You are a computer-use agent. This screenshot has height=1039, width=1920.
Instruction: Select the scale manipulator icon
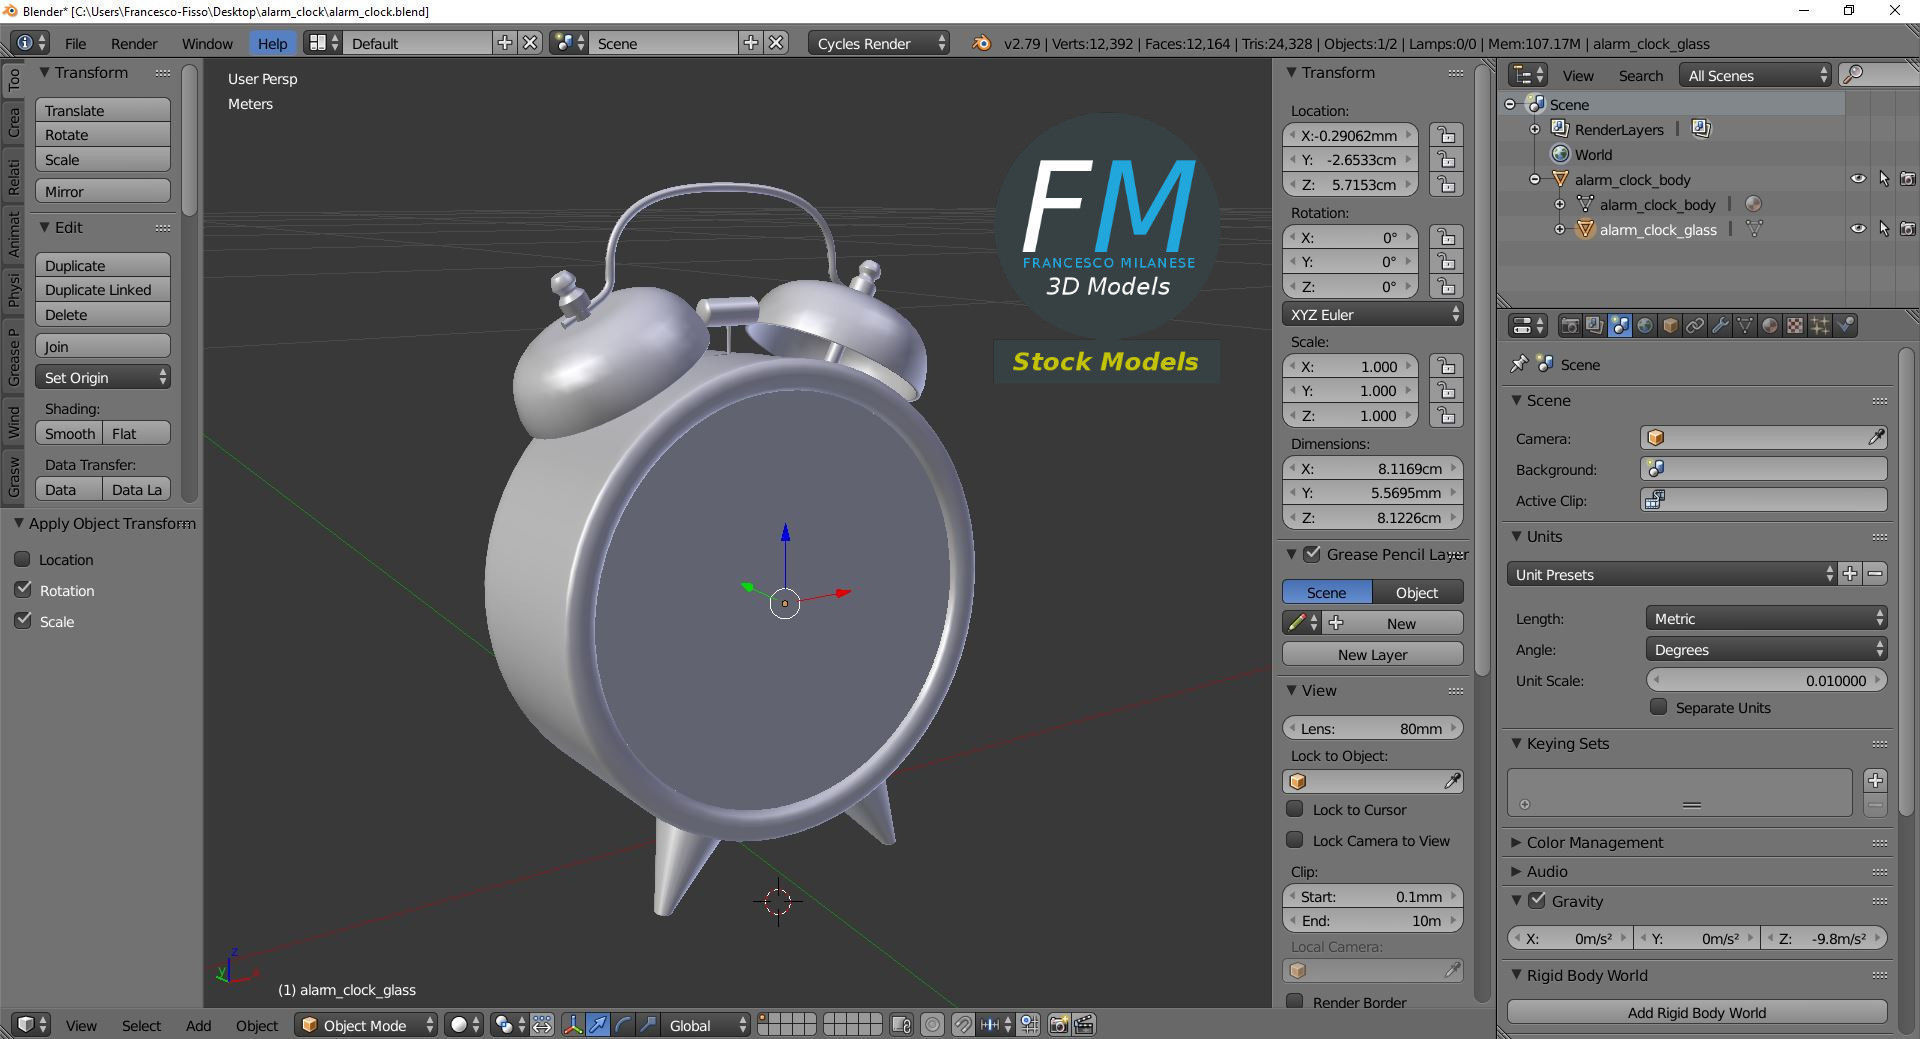[648, 1025]
